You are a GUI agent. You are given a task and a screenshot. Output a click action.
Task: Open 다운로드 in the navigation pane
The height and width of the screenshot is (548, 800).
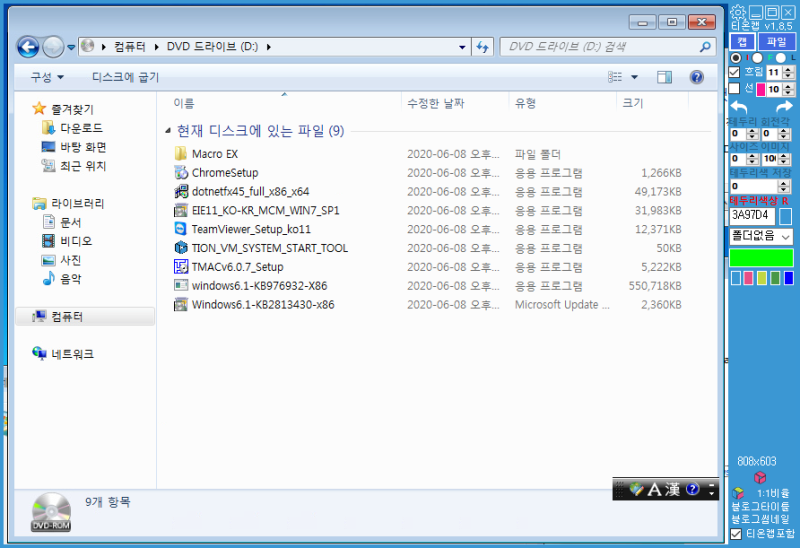pyautogui.click(x=81, y=128)
